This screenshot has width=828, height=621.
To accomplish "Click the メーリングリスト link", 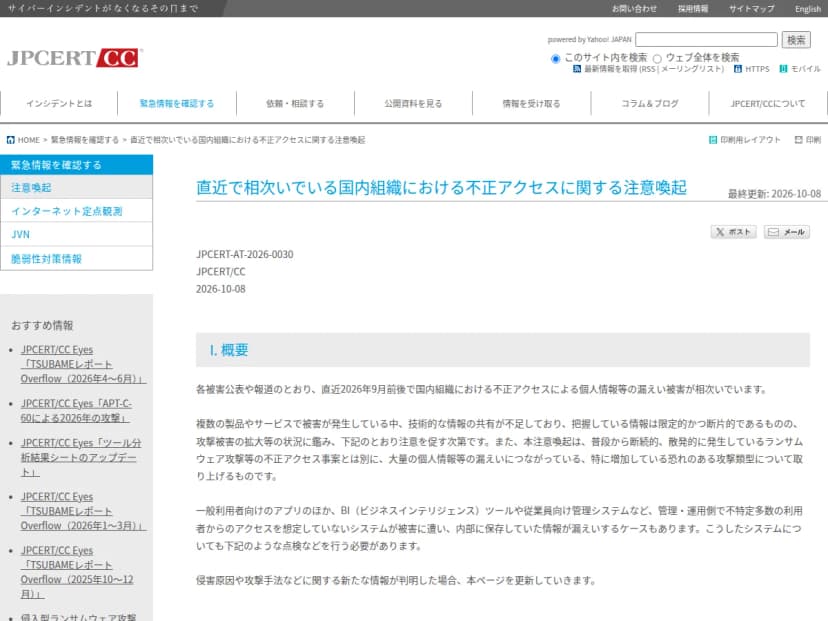I will [x=692, y=69].
